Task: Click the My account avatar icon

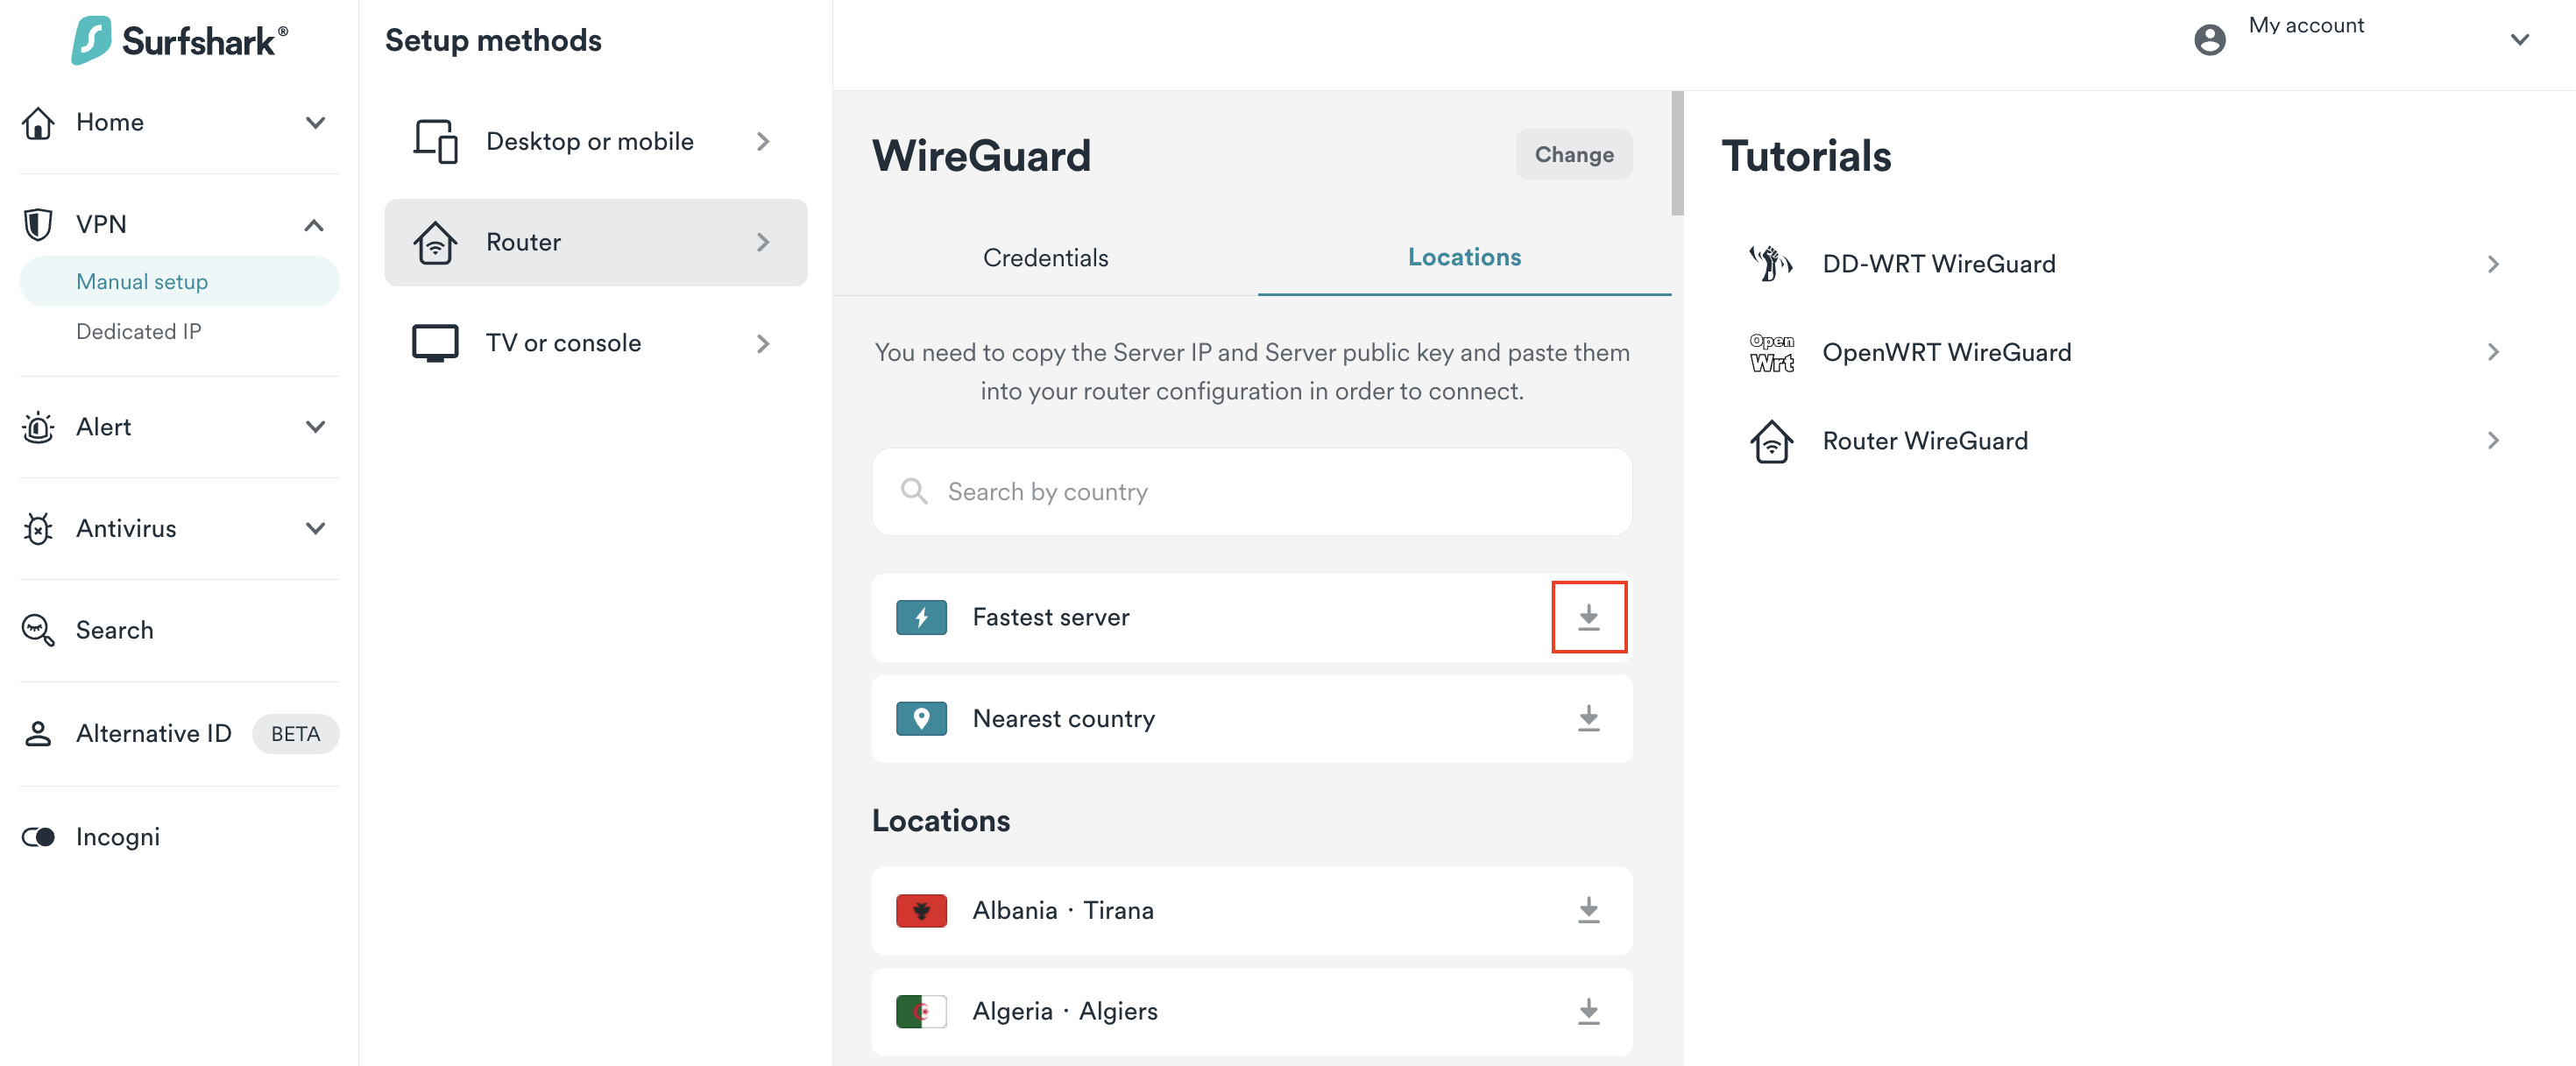Action: [2209, 40]
